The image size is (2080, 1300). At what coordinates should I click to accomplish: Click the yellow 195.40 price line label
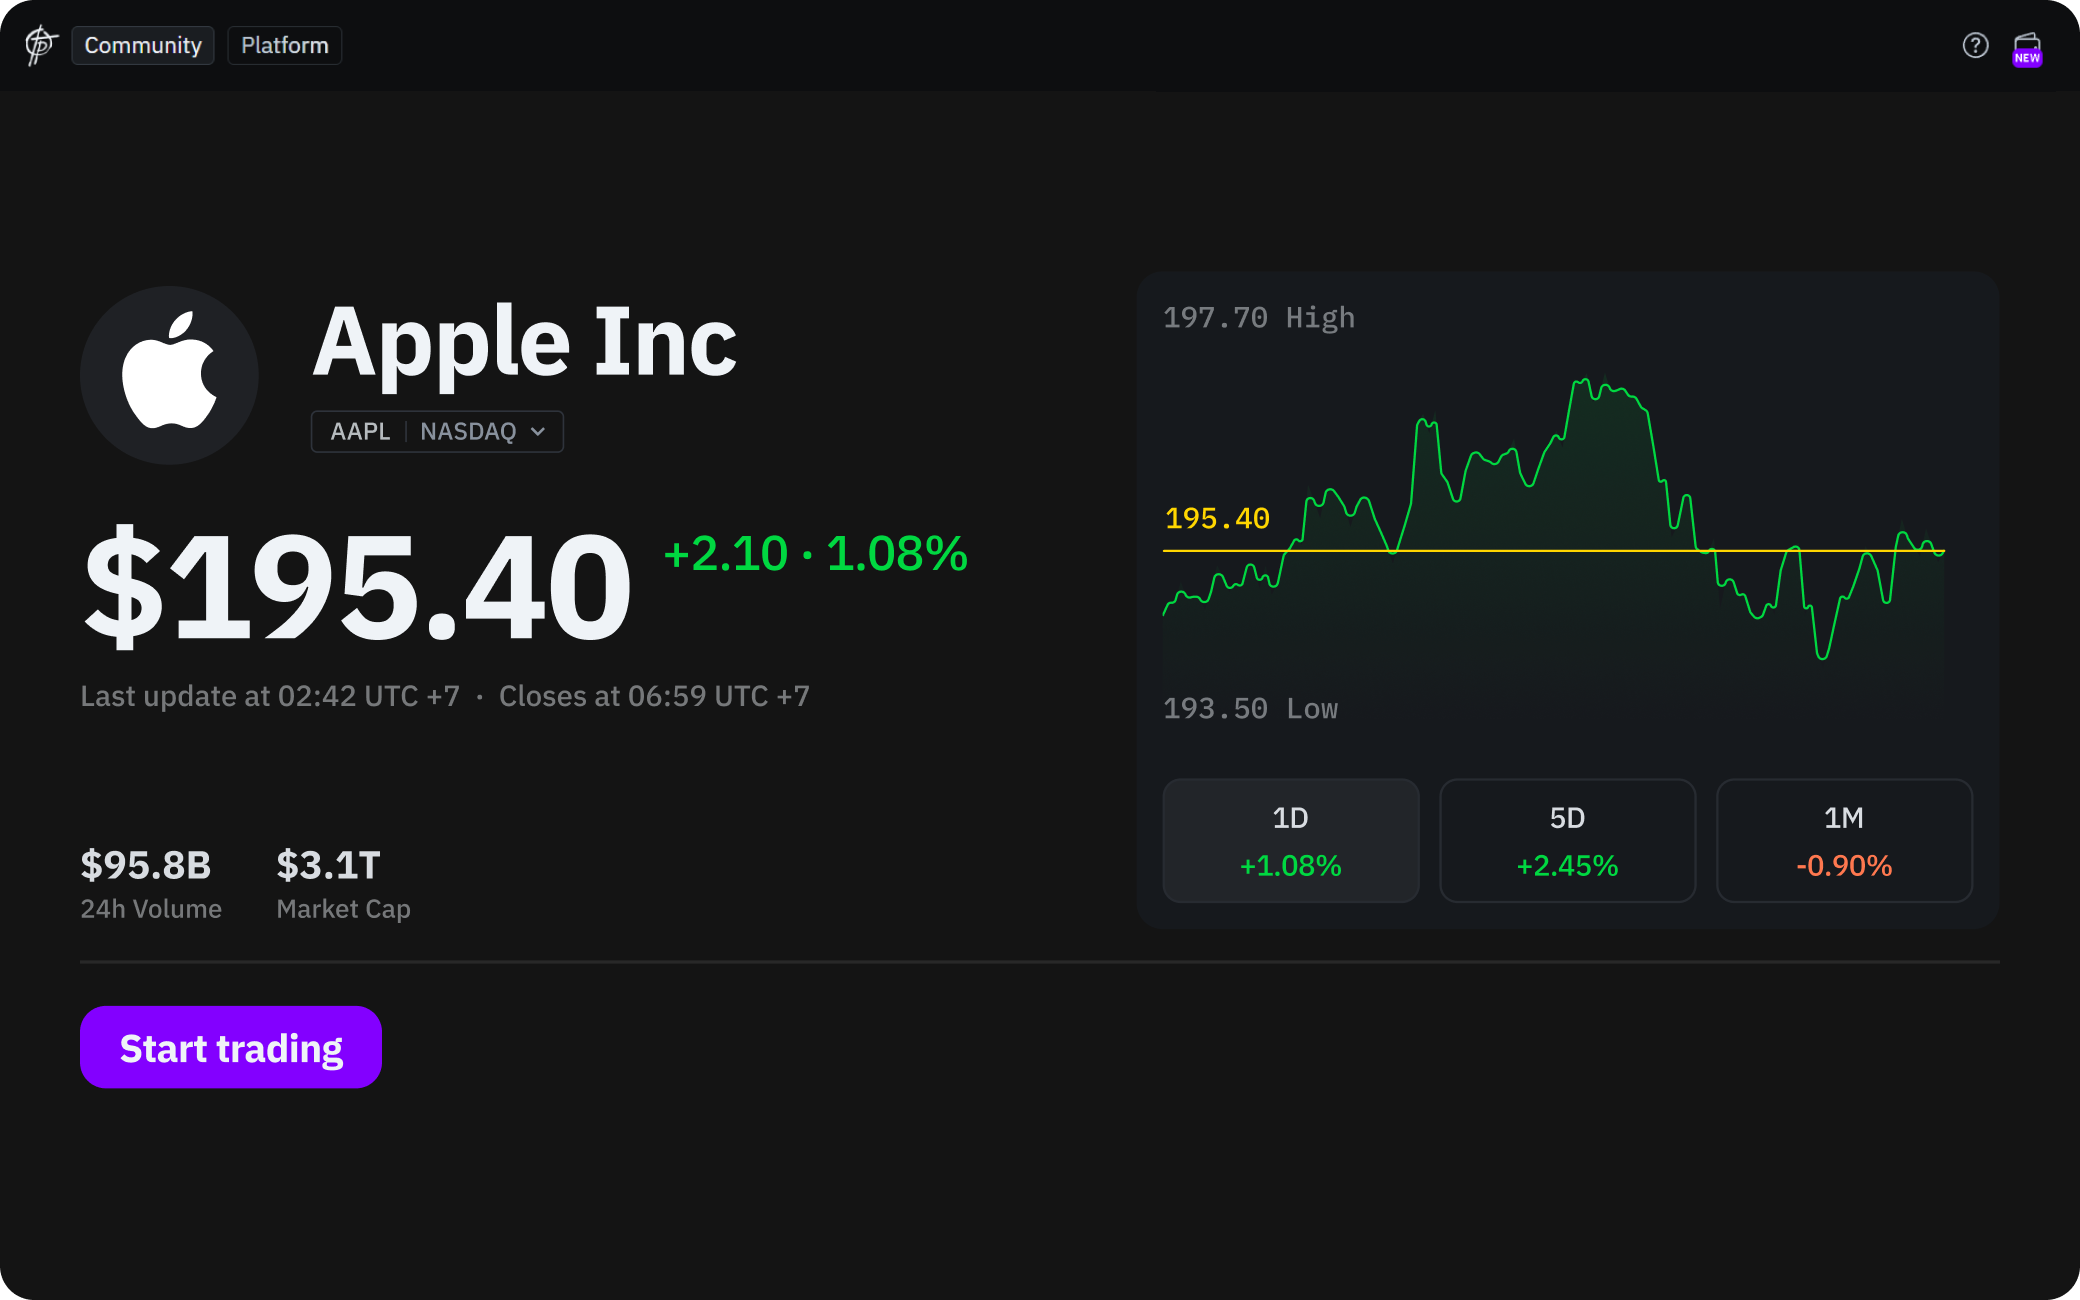tap(1217, 518)
